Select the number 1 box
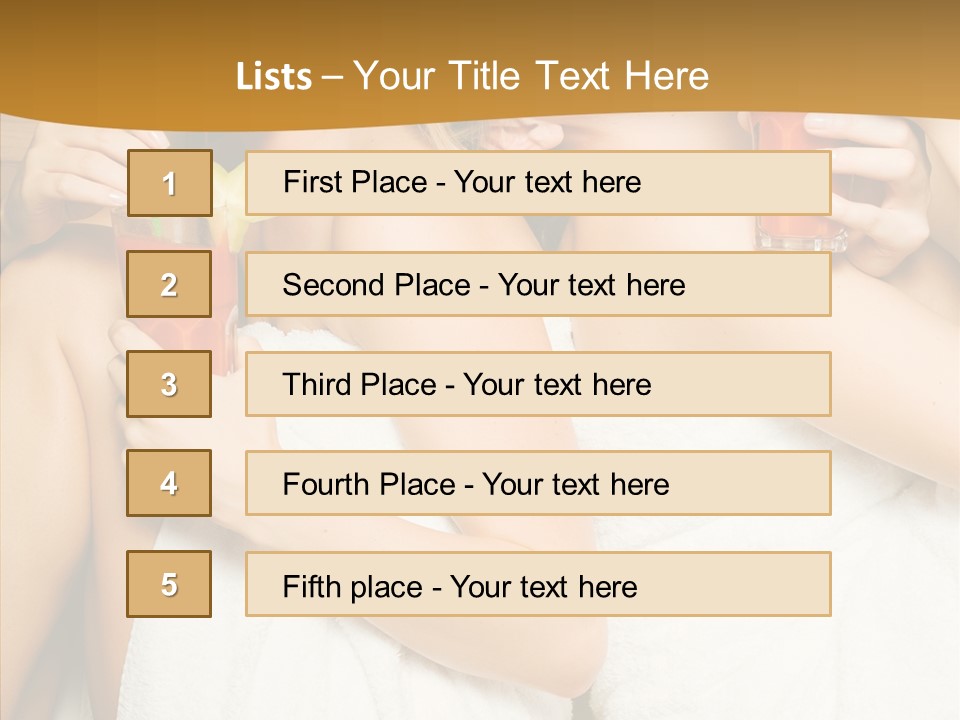 click(169, 183)
